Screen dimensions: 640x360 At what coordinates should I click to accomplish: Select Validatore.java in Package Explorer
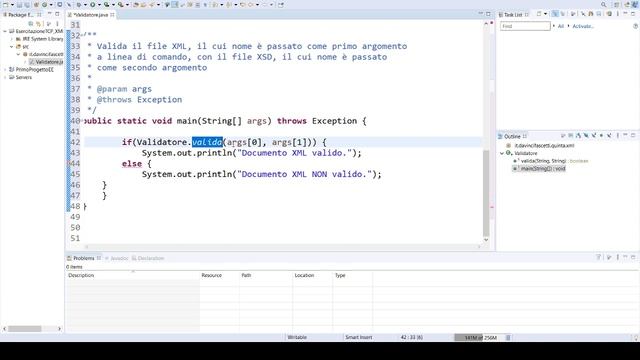point(46,62)
